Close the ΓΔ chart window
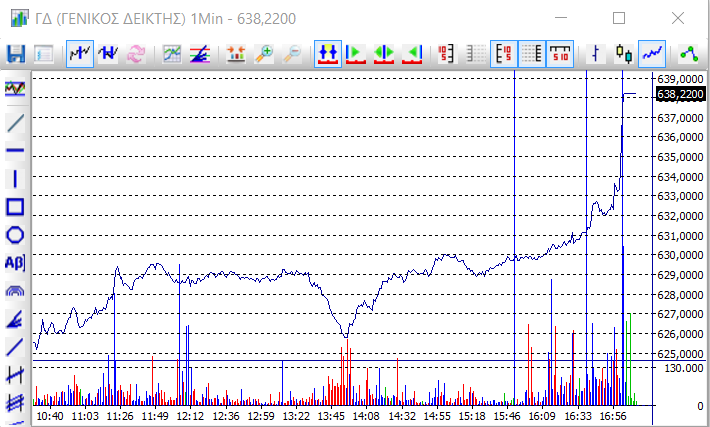Screen dimensions: 710x427 (678, 18)
